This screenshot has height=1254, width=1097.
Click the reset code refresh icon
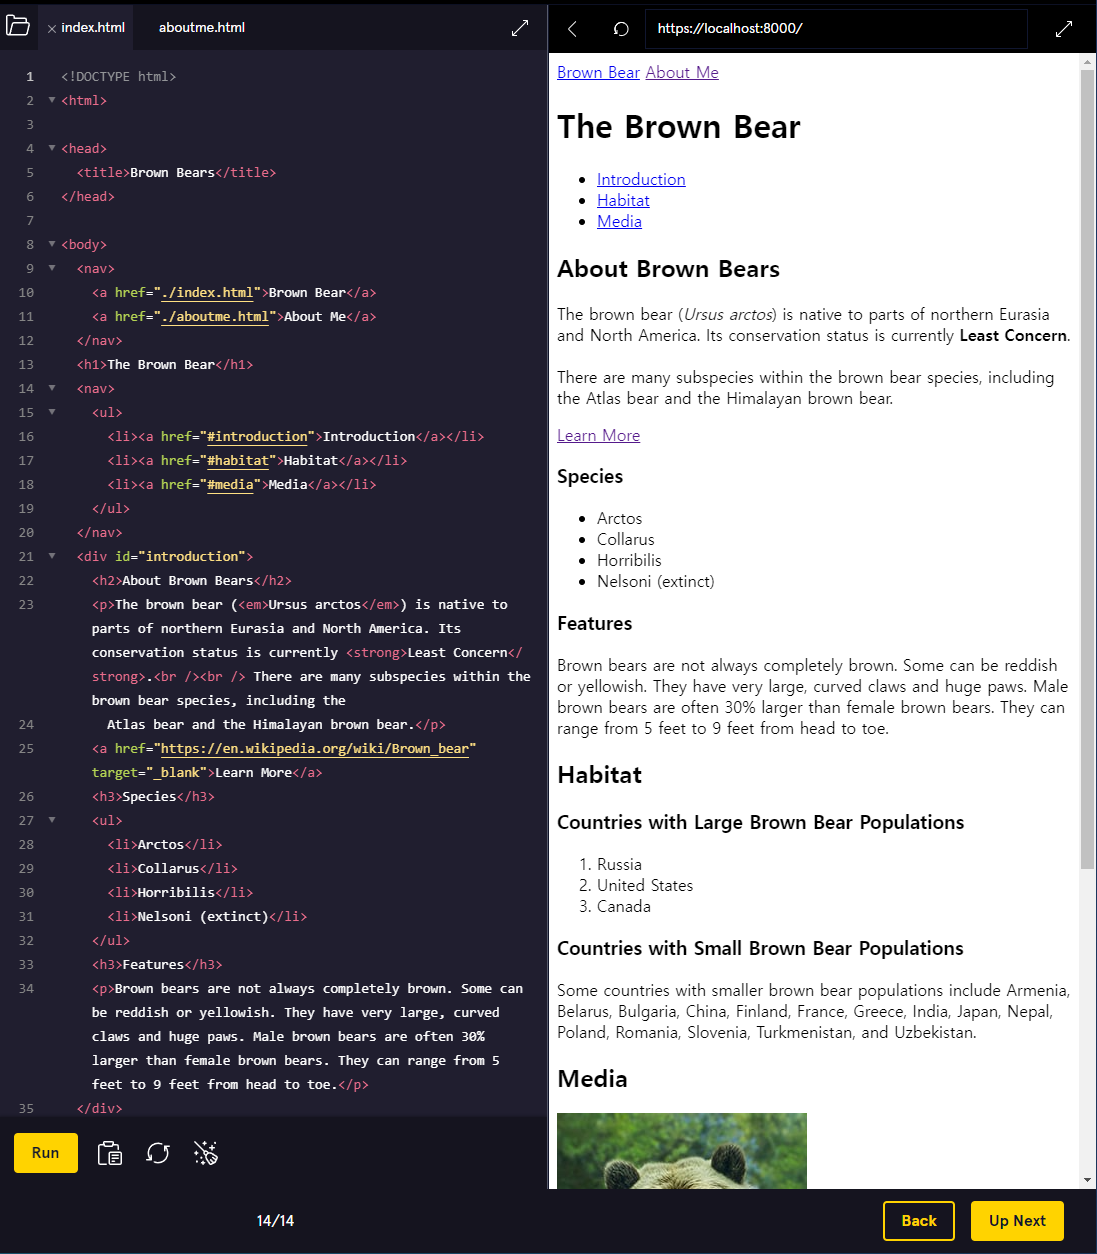point(158,1153)
